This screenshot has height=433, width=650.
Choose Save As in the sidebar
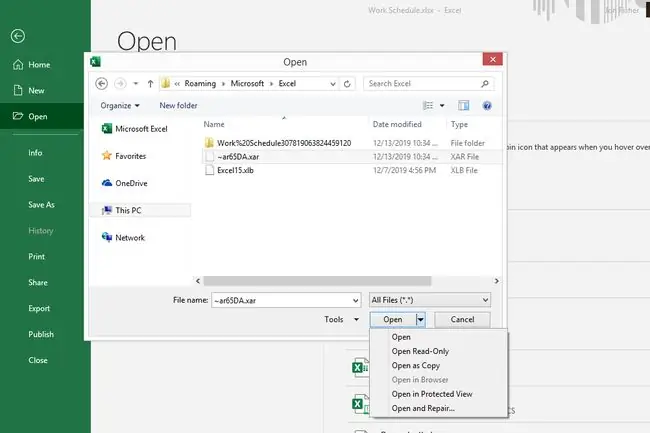pos(41,205)
